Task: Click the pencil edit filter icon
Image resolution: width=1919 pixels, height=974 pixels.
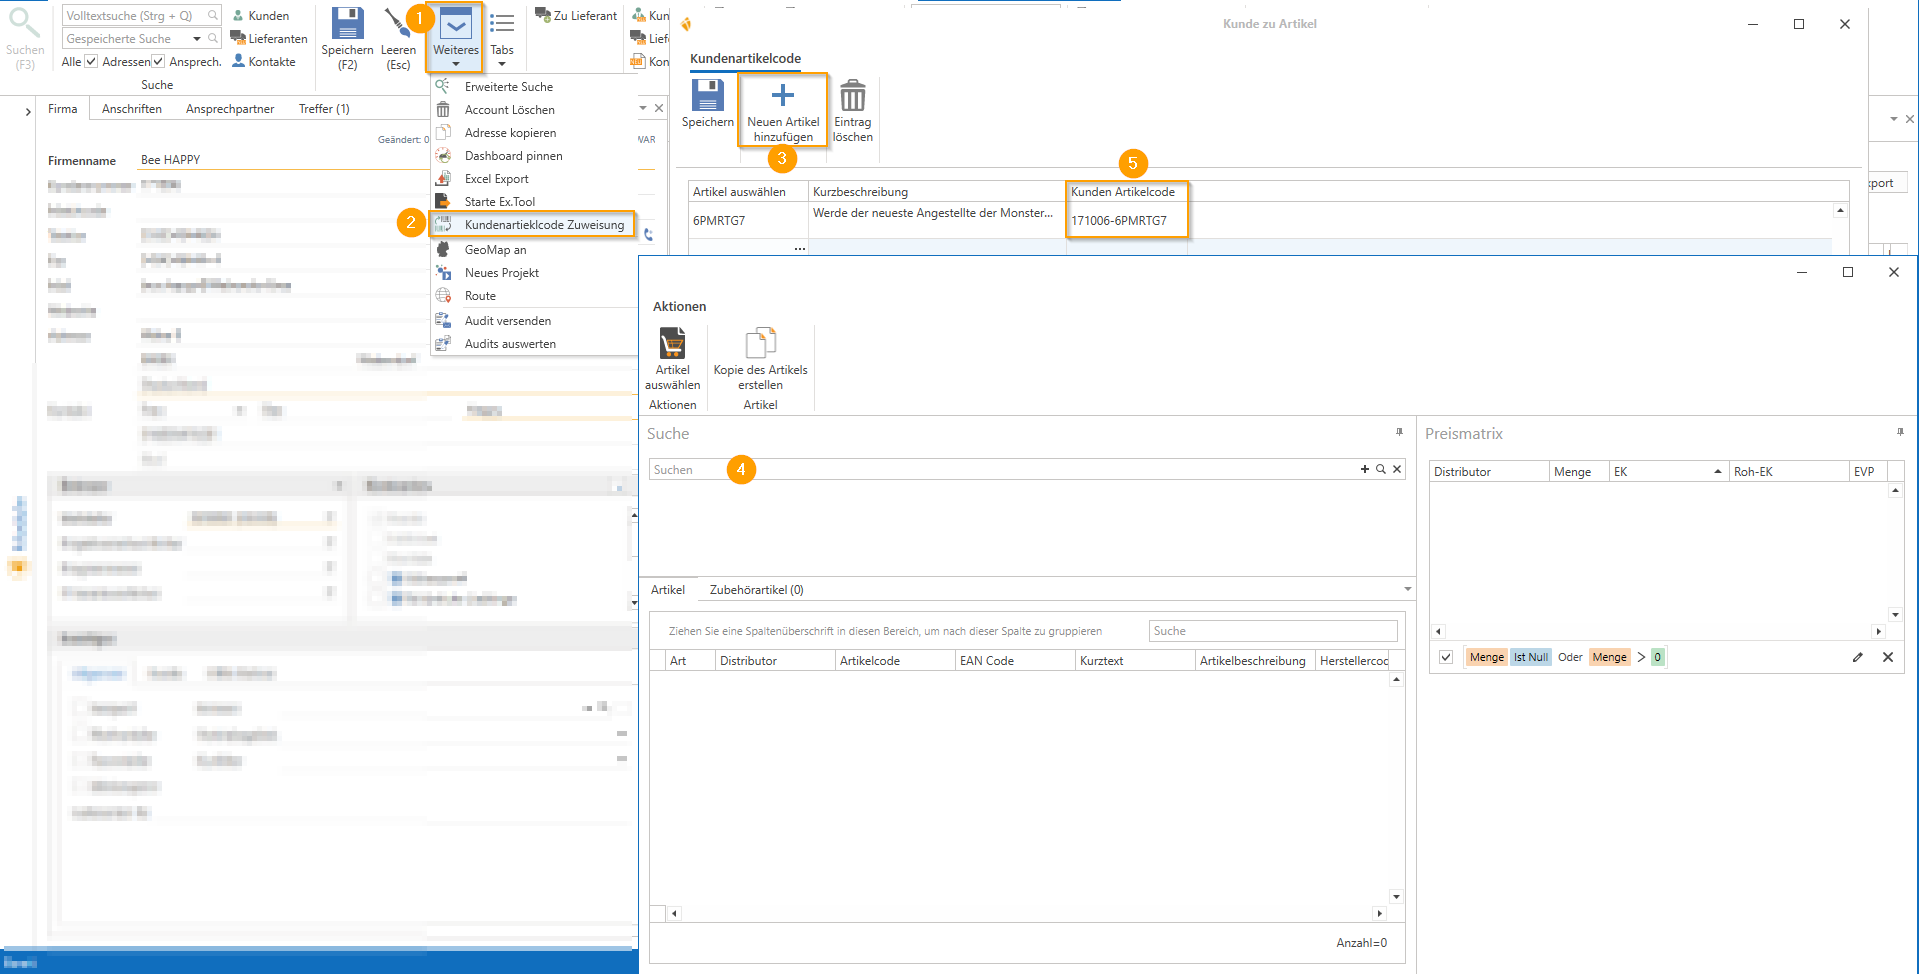Action: point(1857,657)
